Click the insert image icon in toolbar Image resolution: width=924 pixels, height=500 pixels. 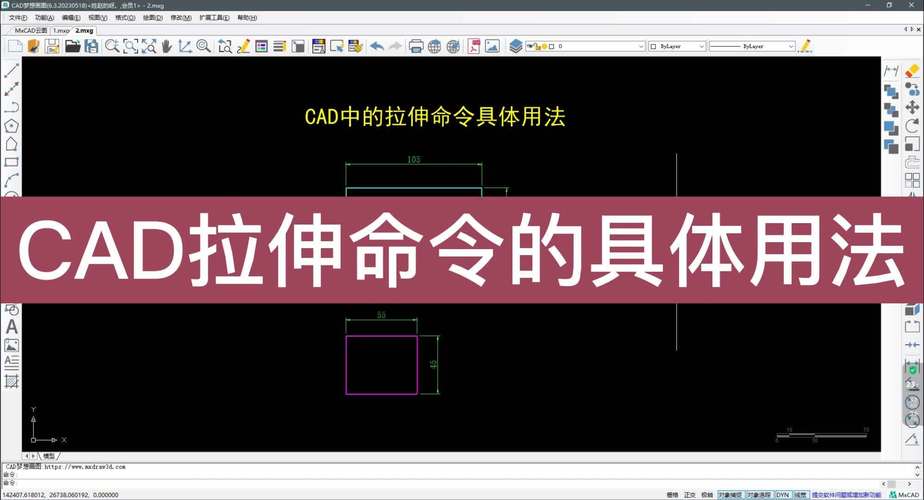pyautogui.click(x=492, y=46)
